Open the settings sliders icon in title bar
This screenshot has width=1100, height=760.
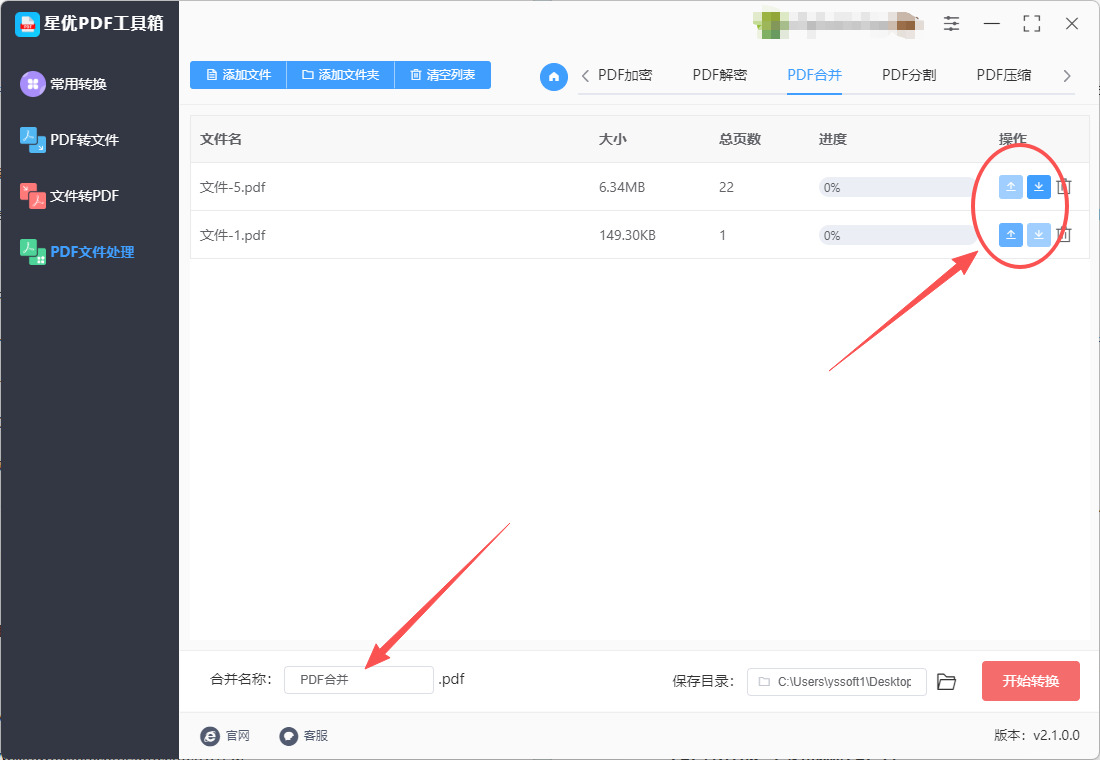point(951,24)
